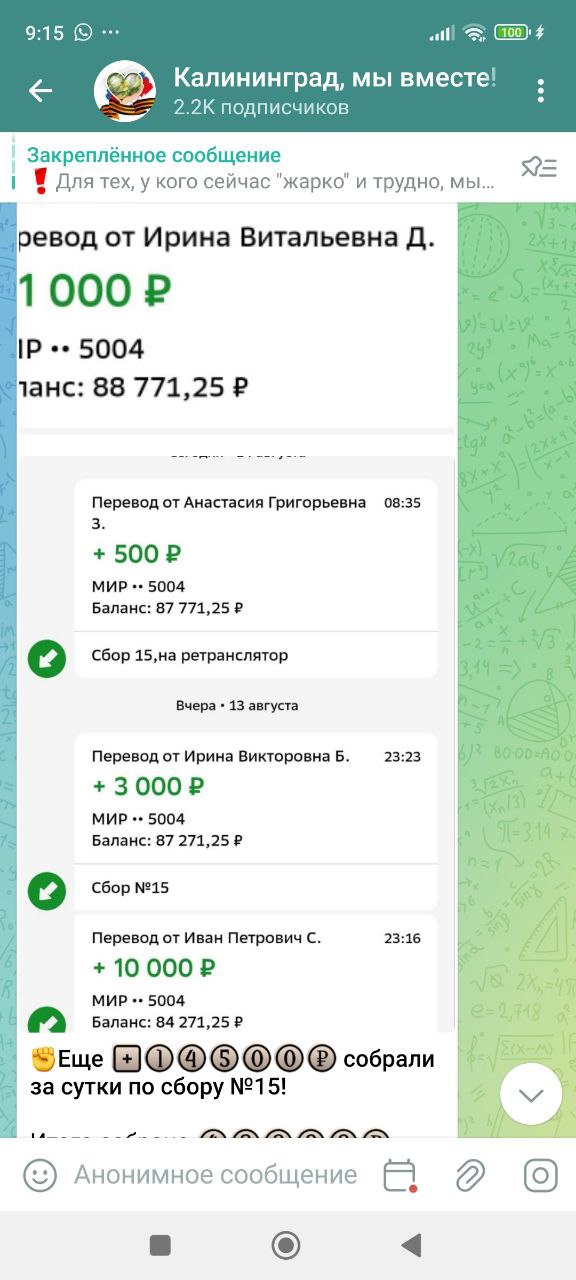Tap the back arrow in header

coord(40,91)
